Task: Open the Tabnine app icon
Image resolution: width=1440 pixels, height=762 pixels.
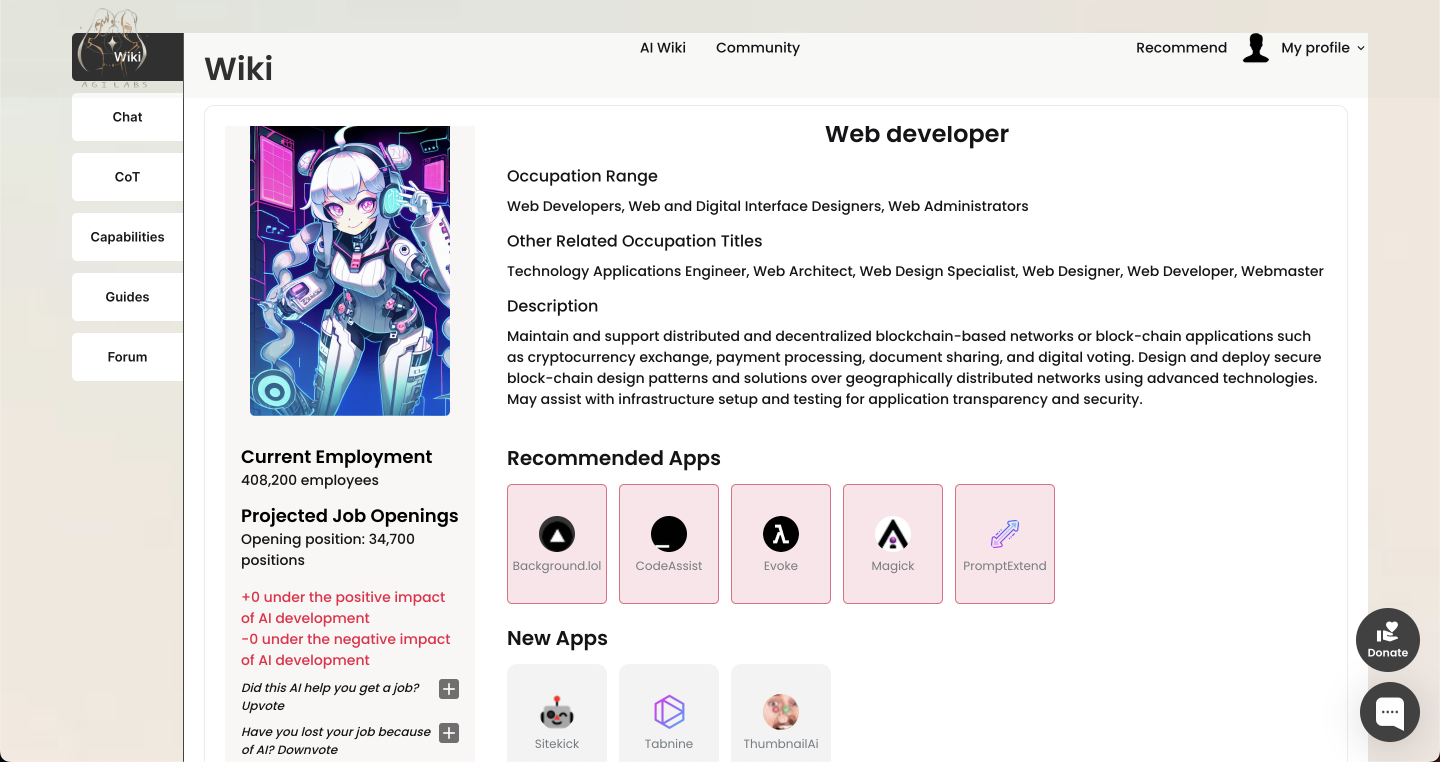Action: pos(669,714)
